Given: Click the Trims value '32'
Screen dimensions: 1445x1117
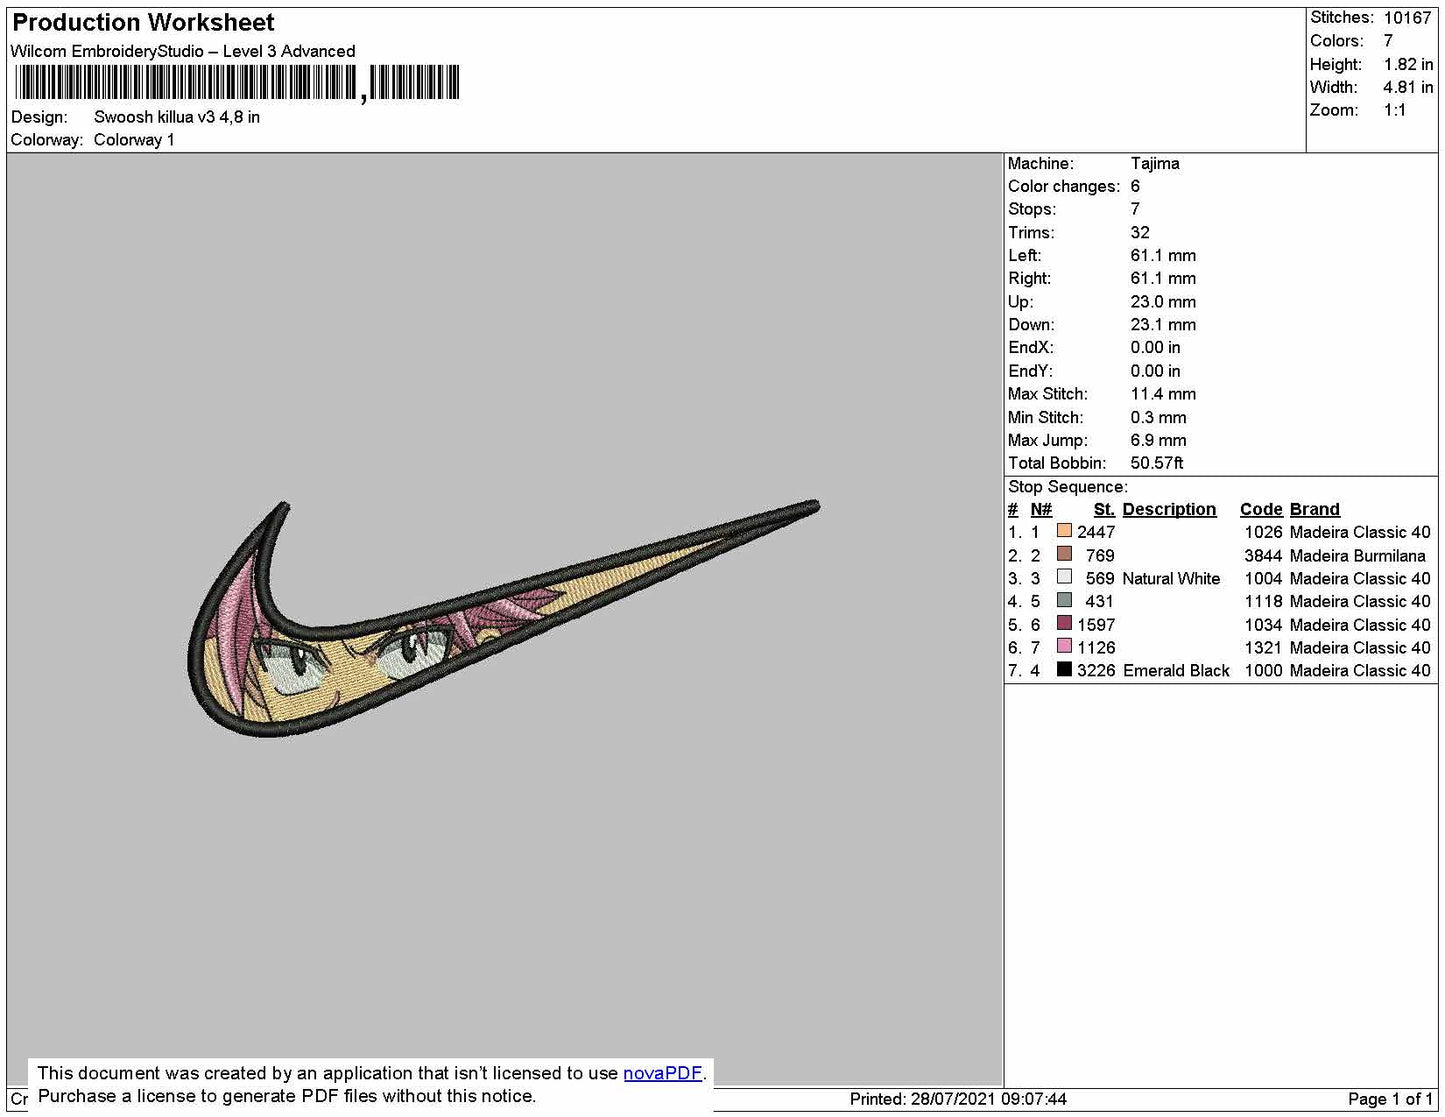Looking at the screenshot, I should tap(1140, 232).
